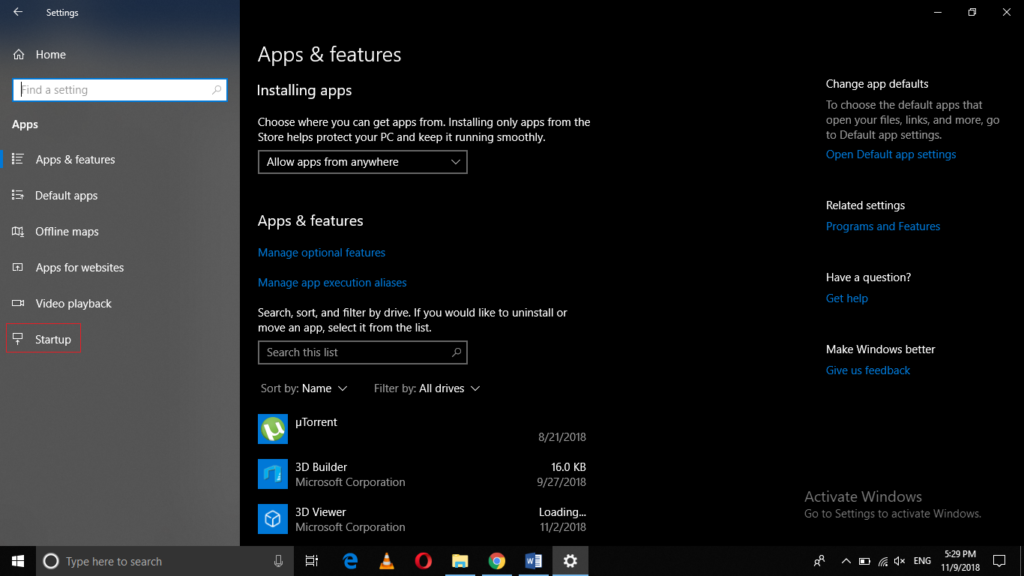Click the Search this list field
This screenshot has width=1024, height=576.
(362, 353)
